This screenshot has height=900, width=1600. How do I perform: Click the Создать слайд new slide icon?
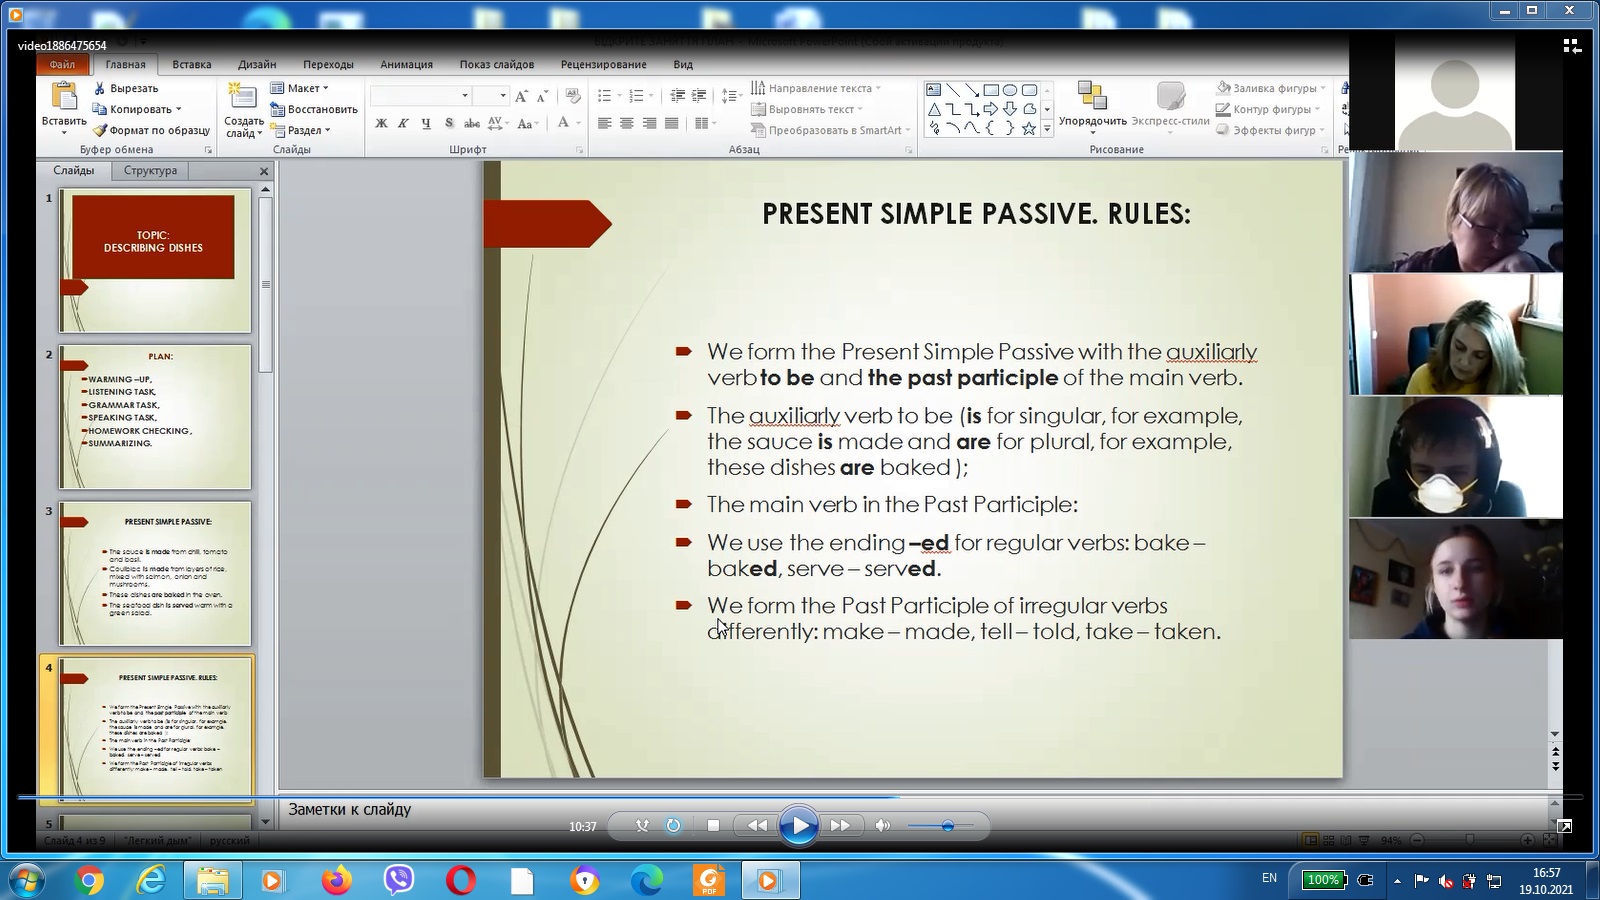pyautogui.click(x=243, y=98)
